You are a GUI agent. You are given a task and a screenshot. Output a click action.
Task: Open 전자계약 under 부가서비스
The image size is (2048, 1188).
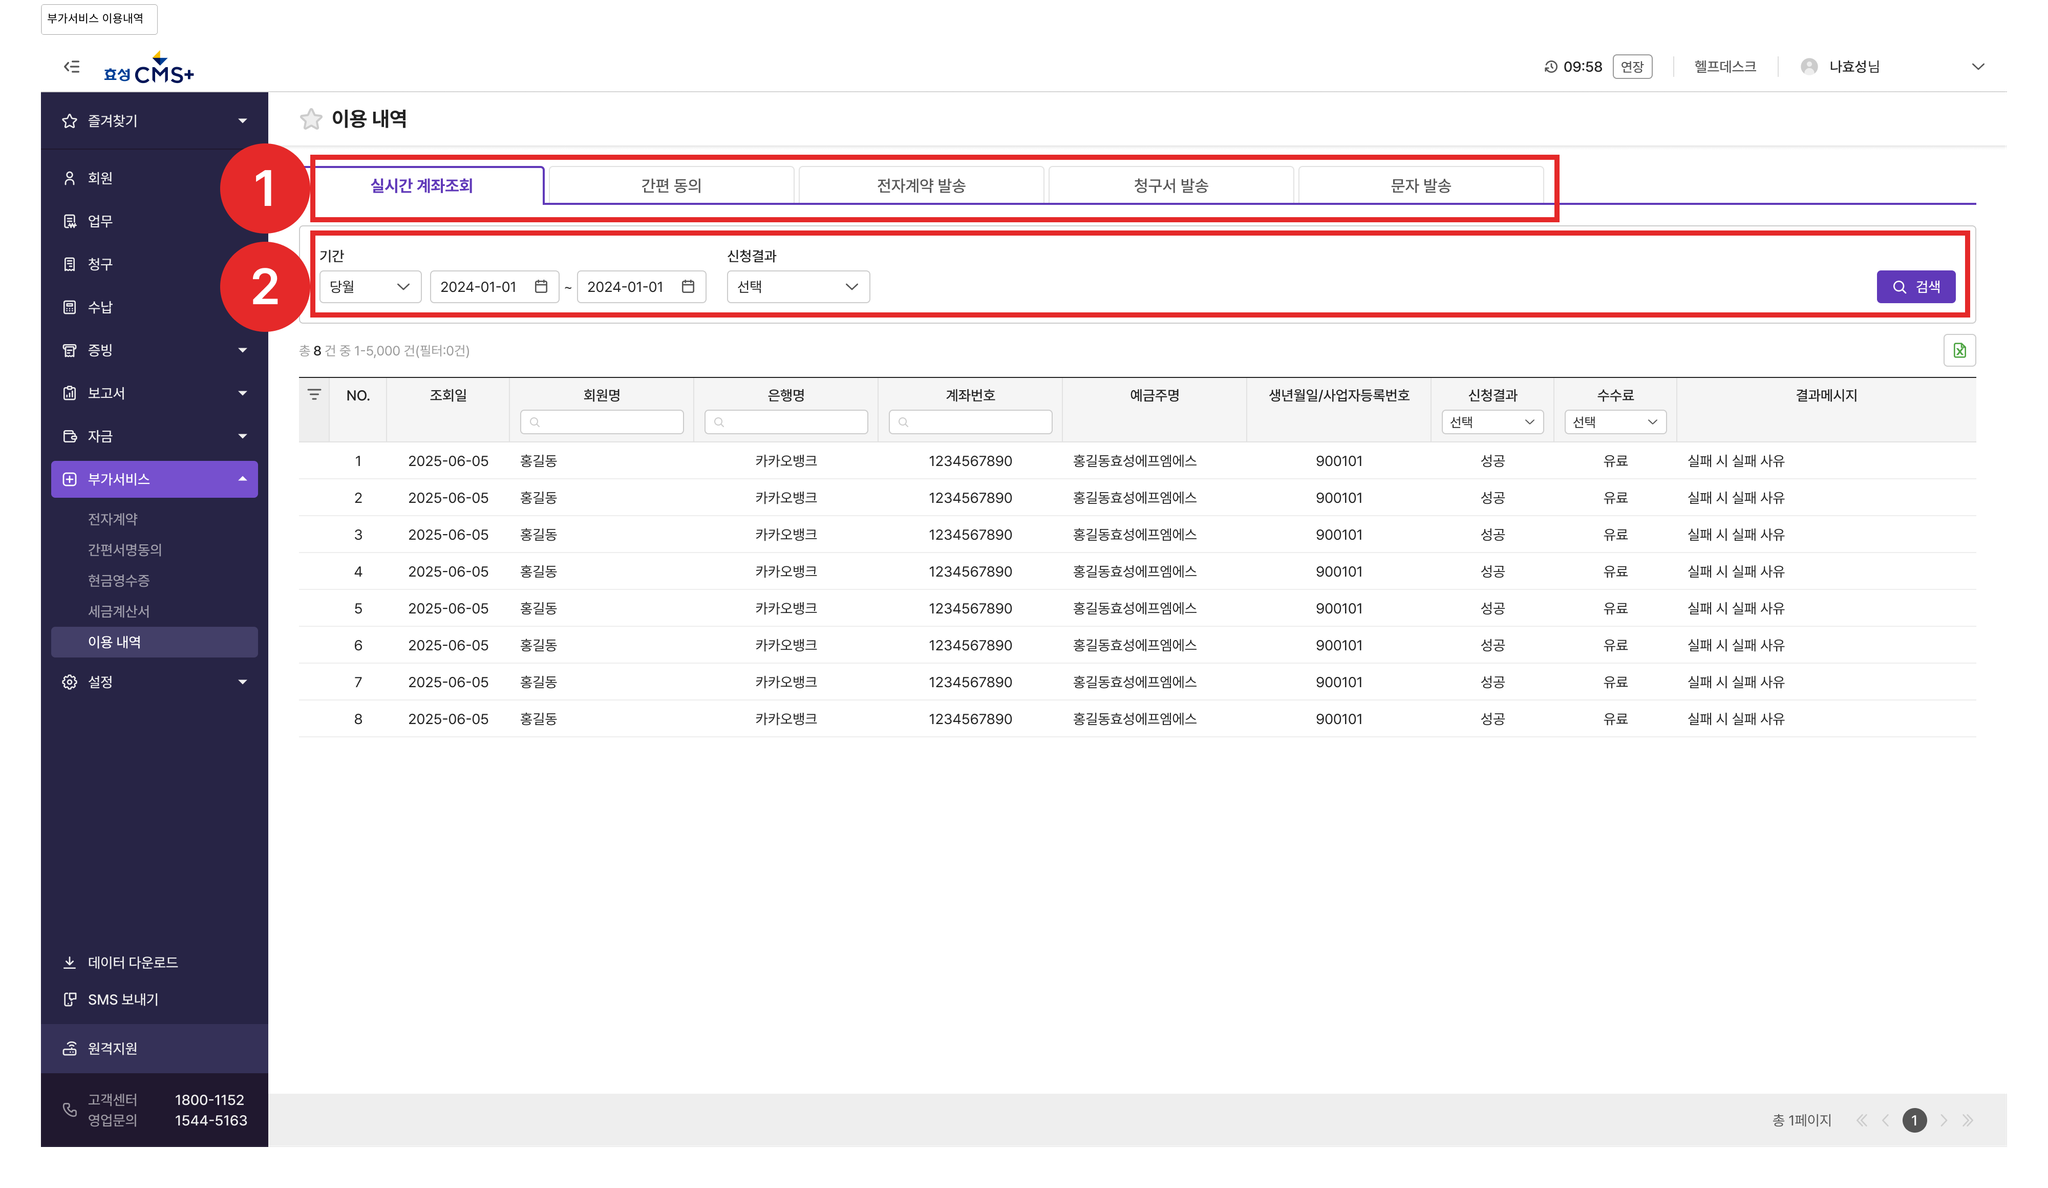pos(113,519)
